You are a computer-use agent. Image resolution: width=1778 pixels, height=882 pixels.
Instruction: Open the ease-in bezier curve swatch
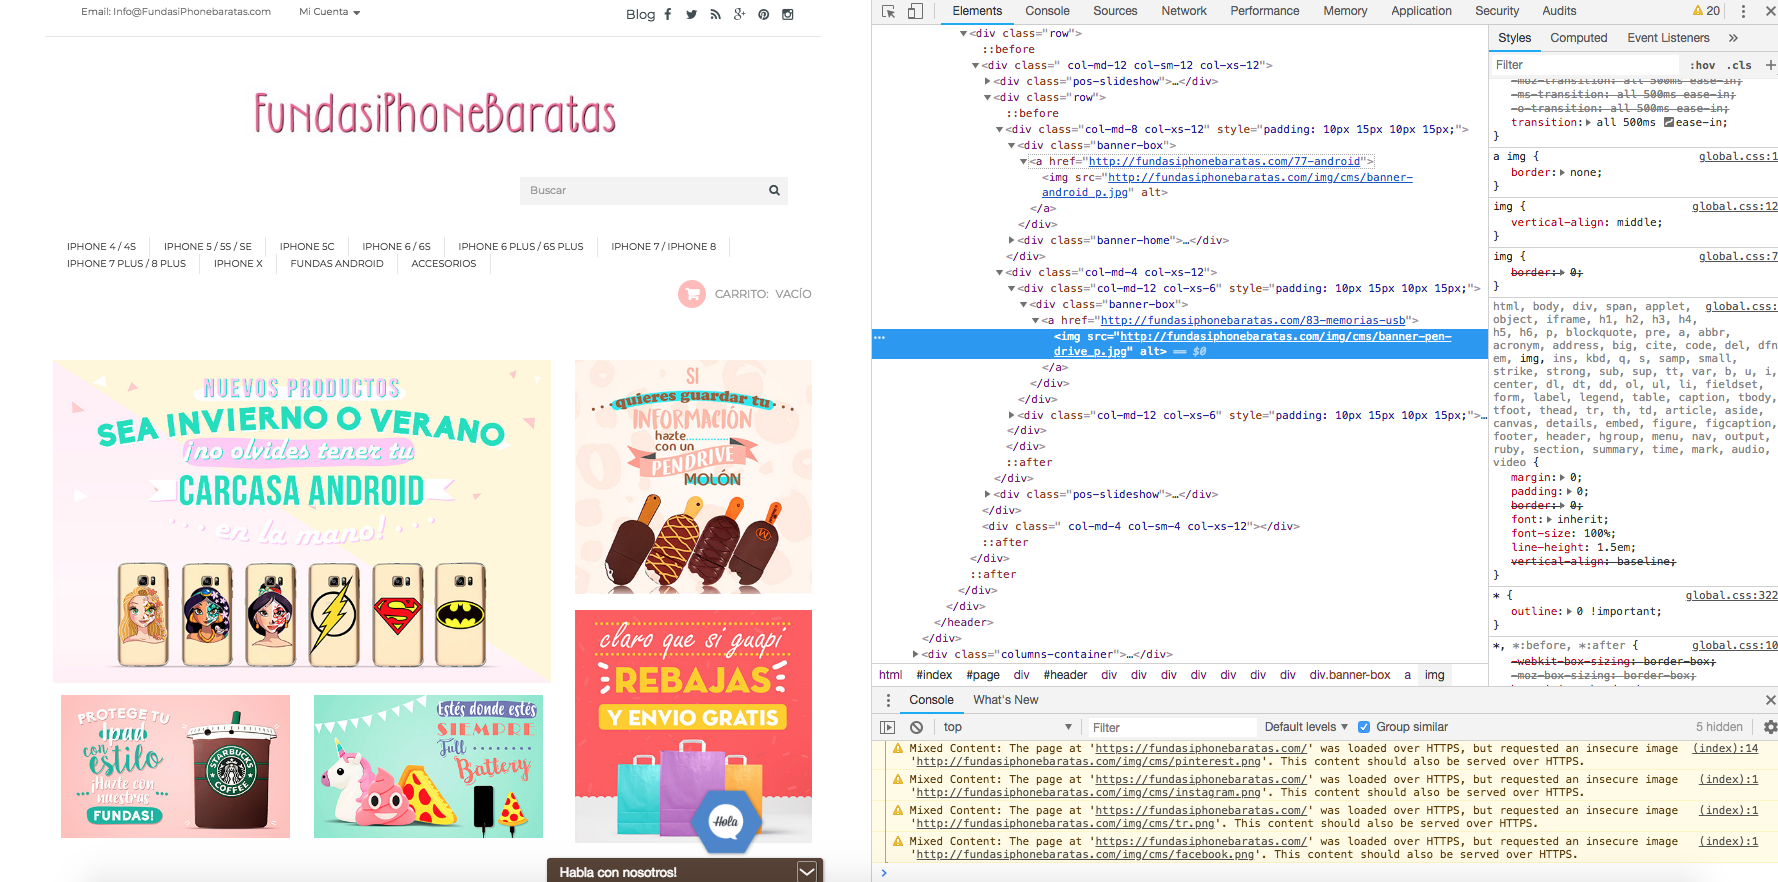[x=1669, y=122]
